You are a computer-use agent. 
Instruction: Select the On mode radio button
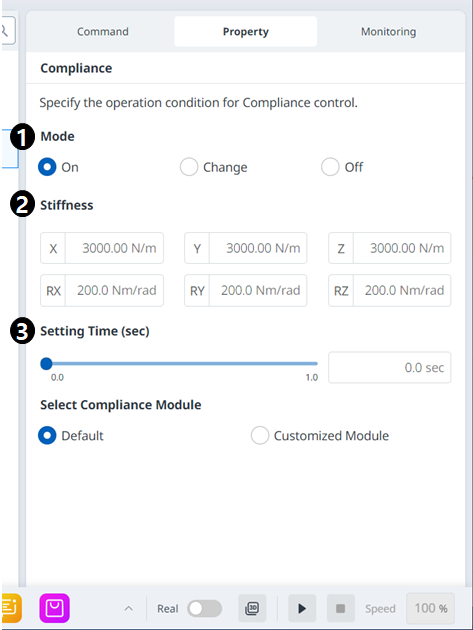point(47,167)
